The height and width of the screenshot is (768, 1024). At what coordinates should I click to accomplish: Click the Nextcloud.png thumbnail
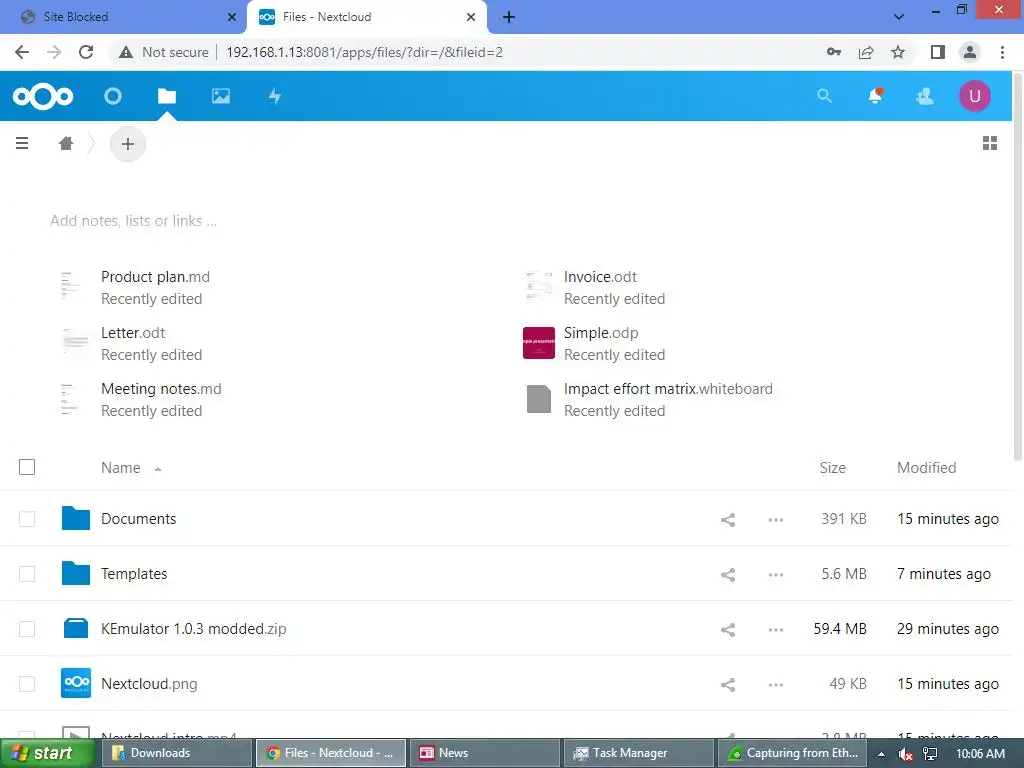pos(76,683)
